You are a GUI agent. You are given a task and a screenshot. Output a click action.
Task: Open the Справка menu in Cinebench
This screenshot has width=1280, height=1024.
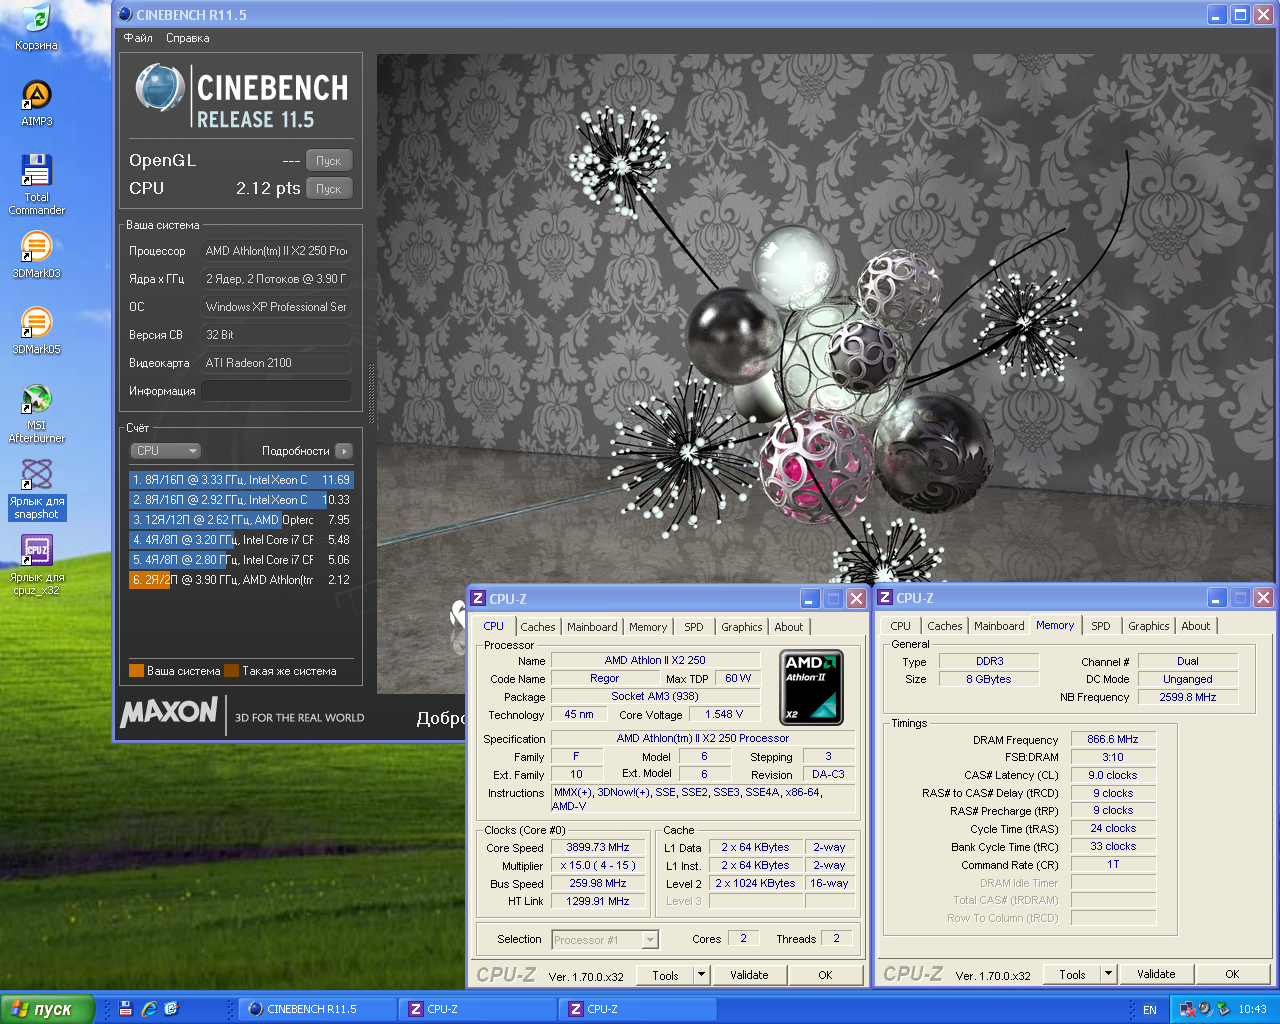(188, 38)
